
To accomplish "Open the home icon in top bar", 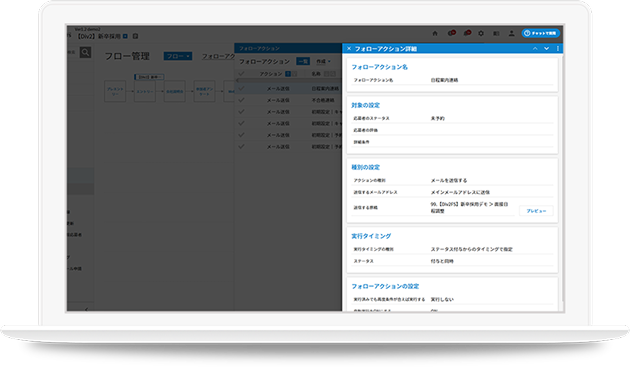I will pos(435,33).
